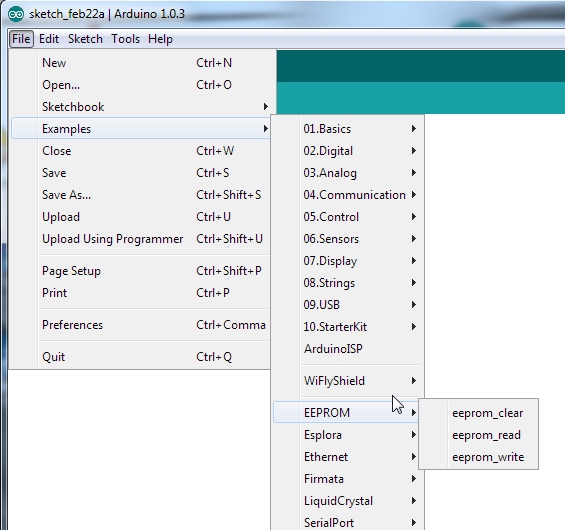Expand the 04.Communication submenu arrow
Image resolution: width=565 pixels, height=530 pixels.
coord(414,195)
